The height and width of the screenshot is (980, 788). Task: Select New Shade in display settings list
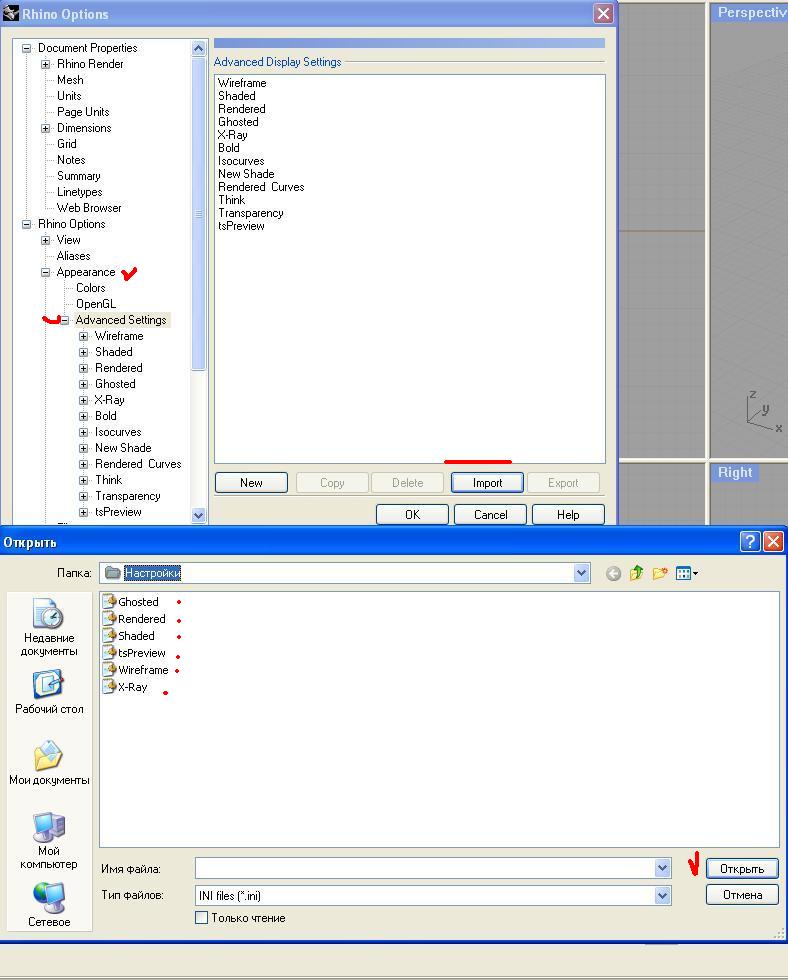pos(246,174)
